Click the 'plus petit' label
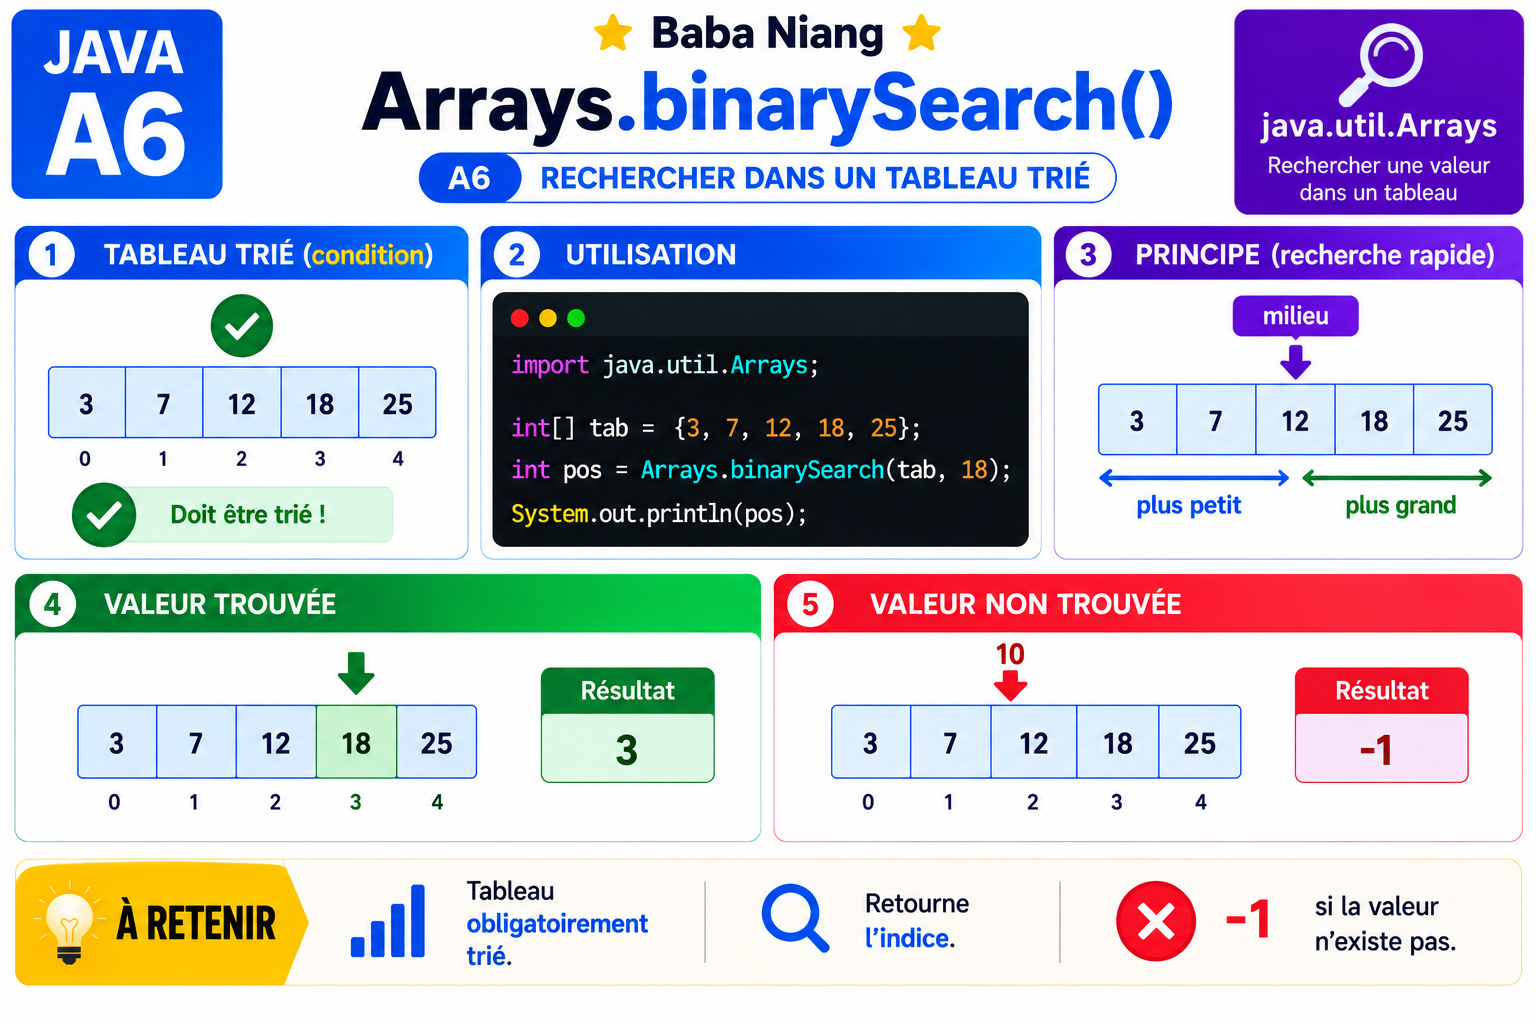Screen dimensions: 1536x1024 tap(1189, 506)
